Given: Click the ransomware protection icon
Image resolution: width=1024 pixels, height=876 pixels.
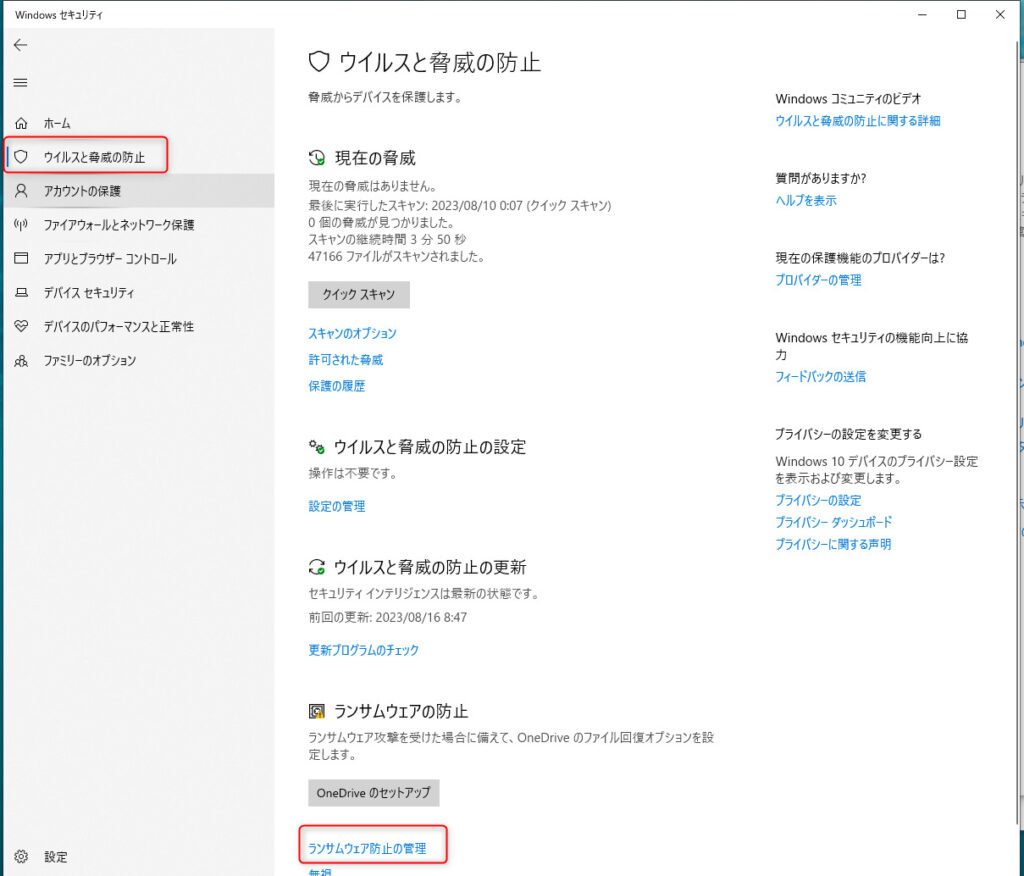Looking at the screenshot, I should click(x=317, y=711).
